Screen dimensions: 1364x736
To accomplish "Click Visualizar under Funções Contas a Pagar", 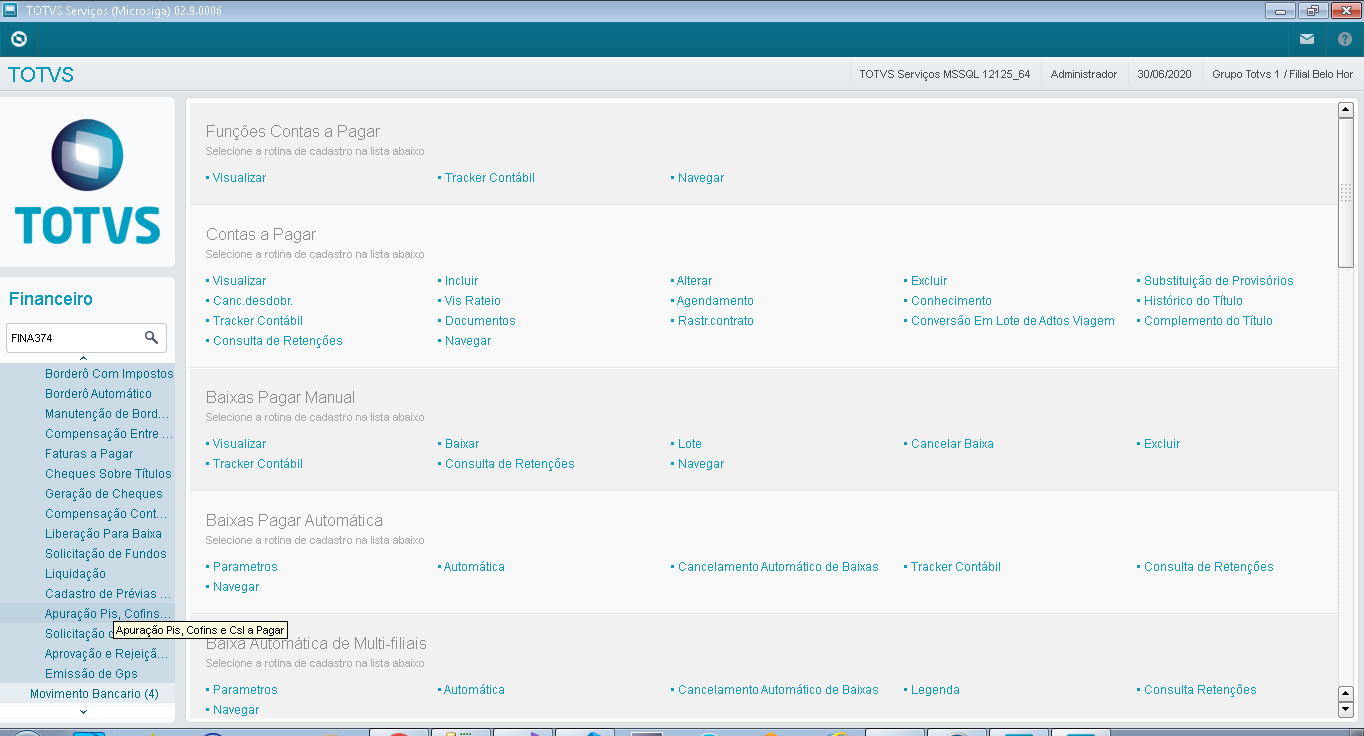I will pos(239,178).
